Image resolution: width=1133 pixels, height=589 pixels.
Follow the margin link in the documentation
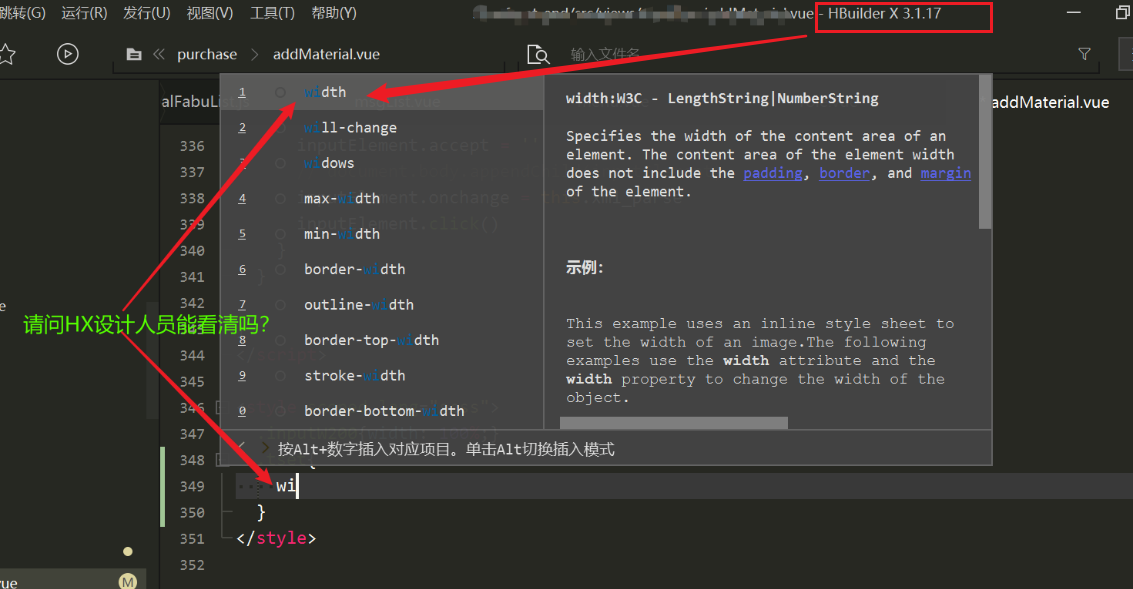tap(945, 173)
